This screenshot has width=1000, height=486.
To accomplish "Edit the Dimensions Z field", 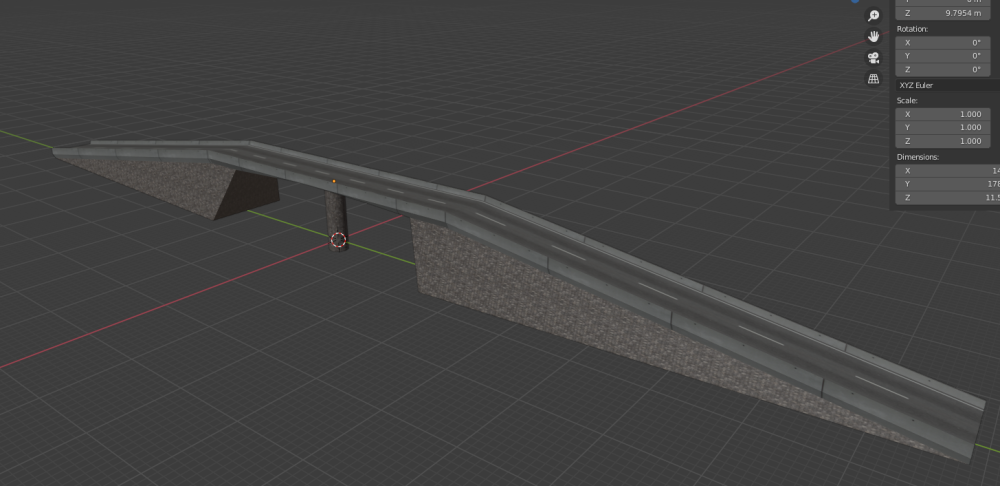I will [x=944, y=197].
